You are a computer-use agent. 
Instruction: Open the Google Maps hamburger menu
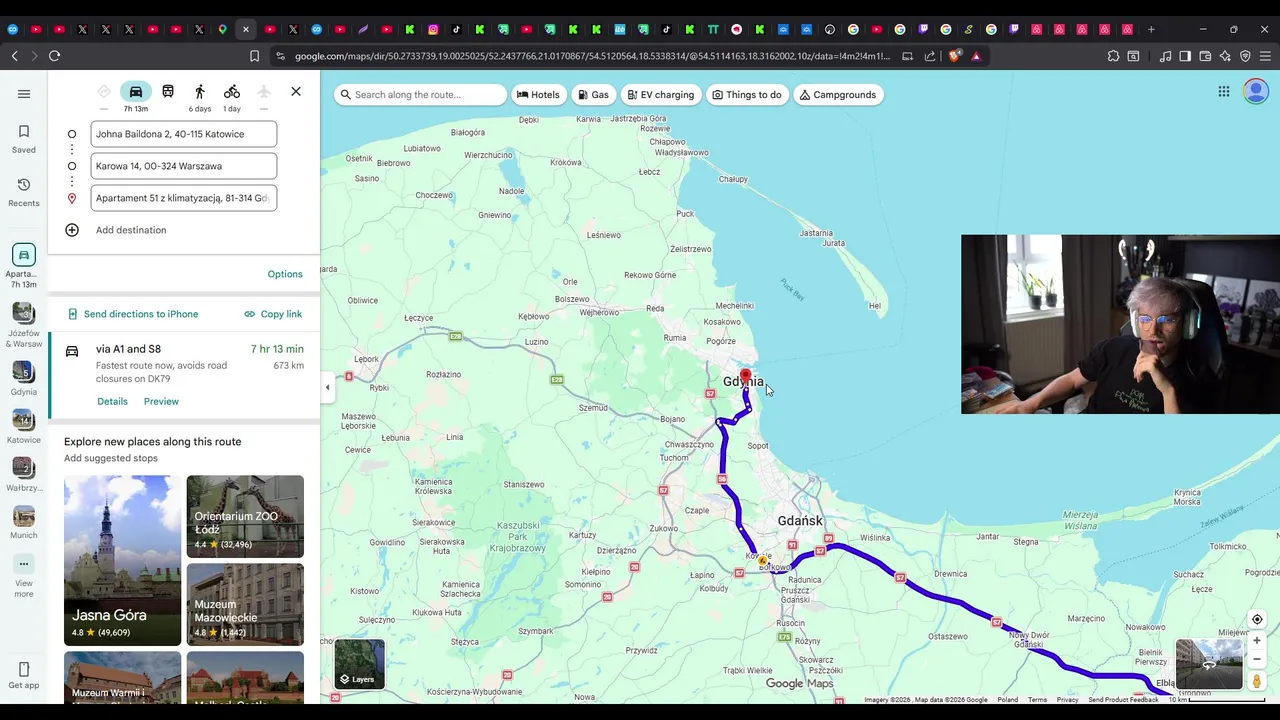coord(24,94)
